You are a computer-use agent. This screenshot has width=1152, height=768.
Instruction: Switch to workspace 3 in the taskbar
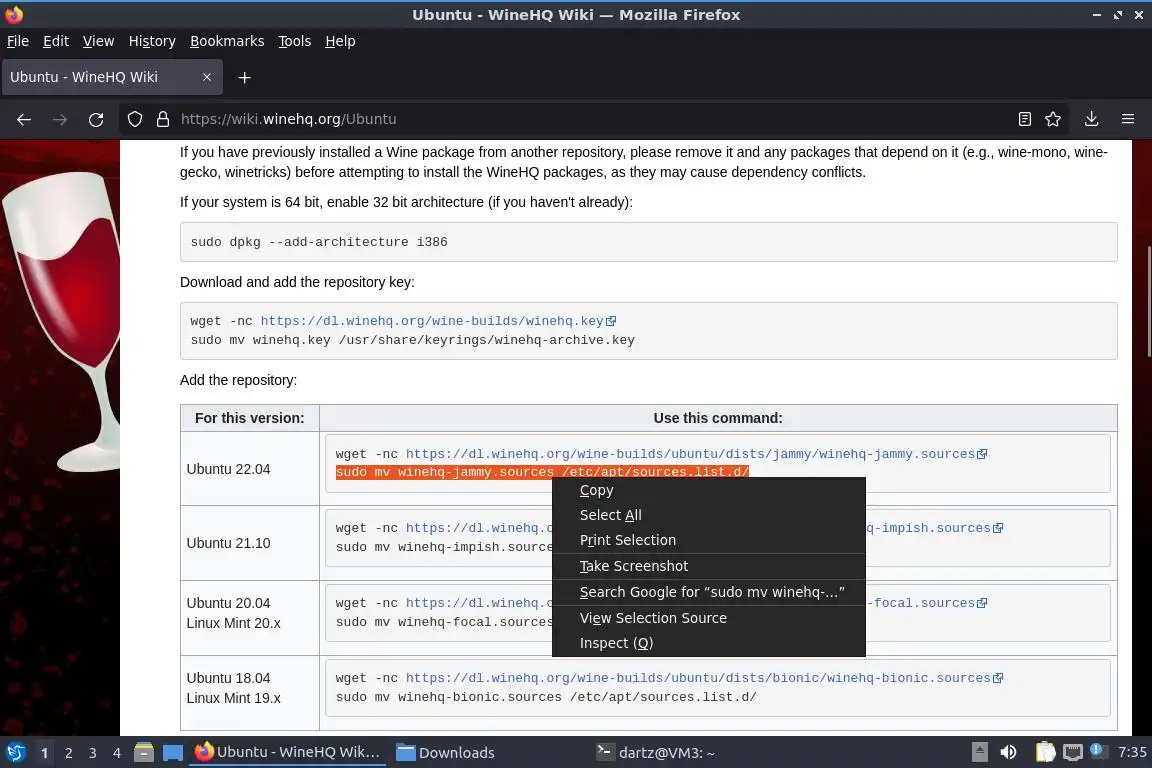pyautogui.click(x=93, y=753)
